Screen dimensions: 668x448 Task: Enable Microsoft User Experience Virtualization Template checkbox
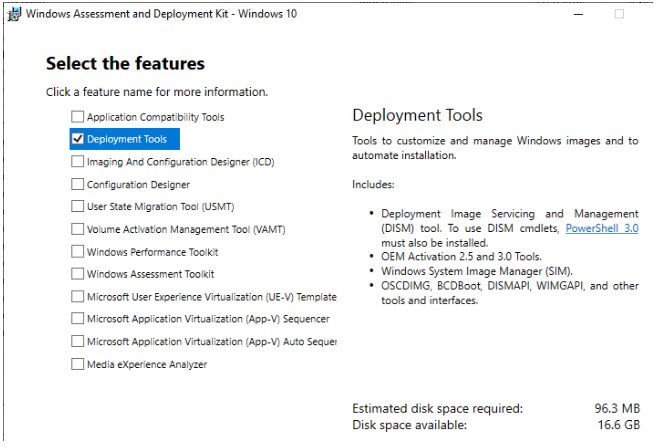(x=78, y=296)
